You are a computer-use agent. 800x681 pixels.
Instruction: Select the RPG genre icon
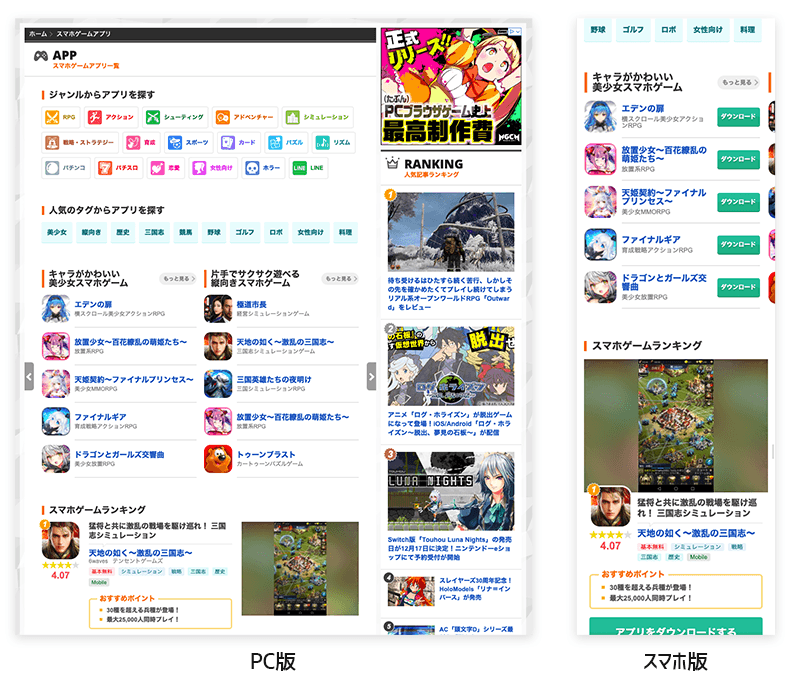coord(53,117)
